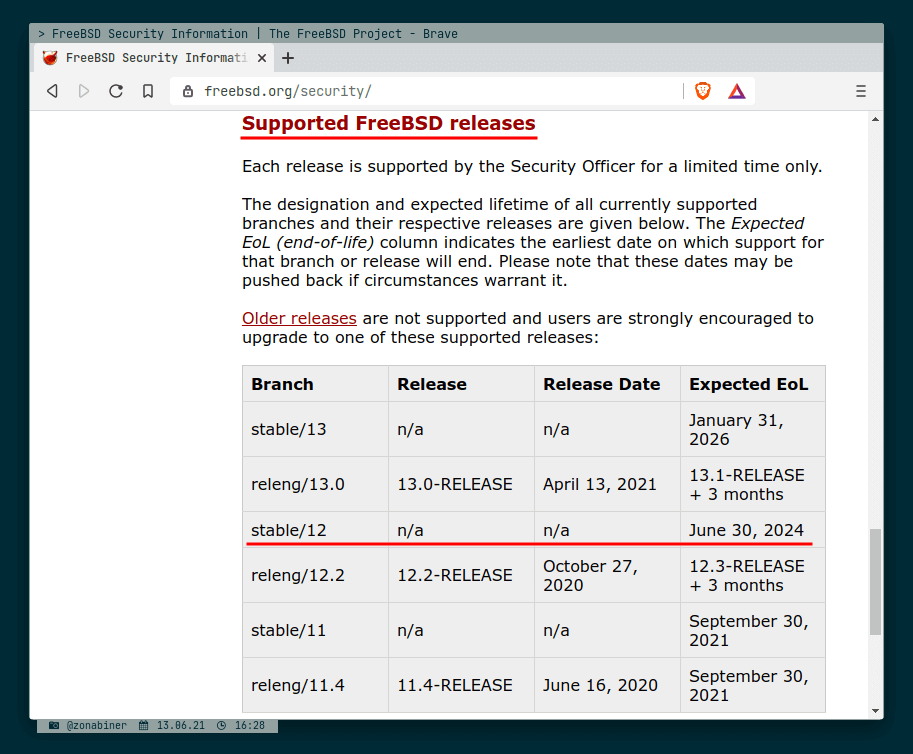Click the forward navigation arrow
Image resolution: width=913 pixels, height=754 pixels.
pos(84,91)
